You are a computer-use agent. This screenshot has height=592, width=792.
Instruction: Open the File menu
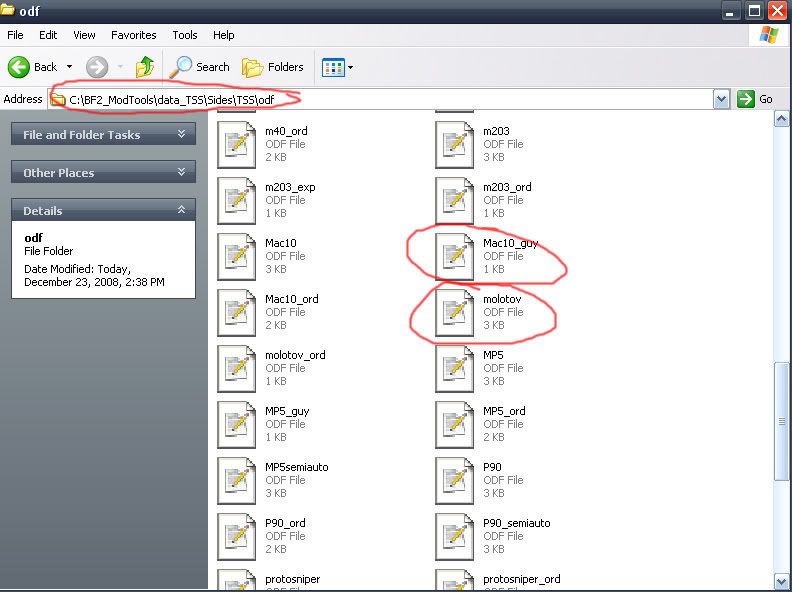coord(15,35)
